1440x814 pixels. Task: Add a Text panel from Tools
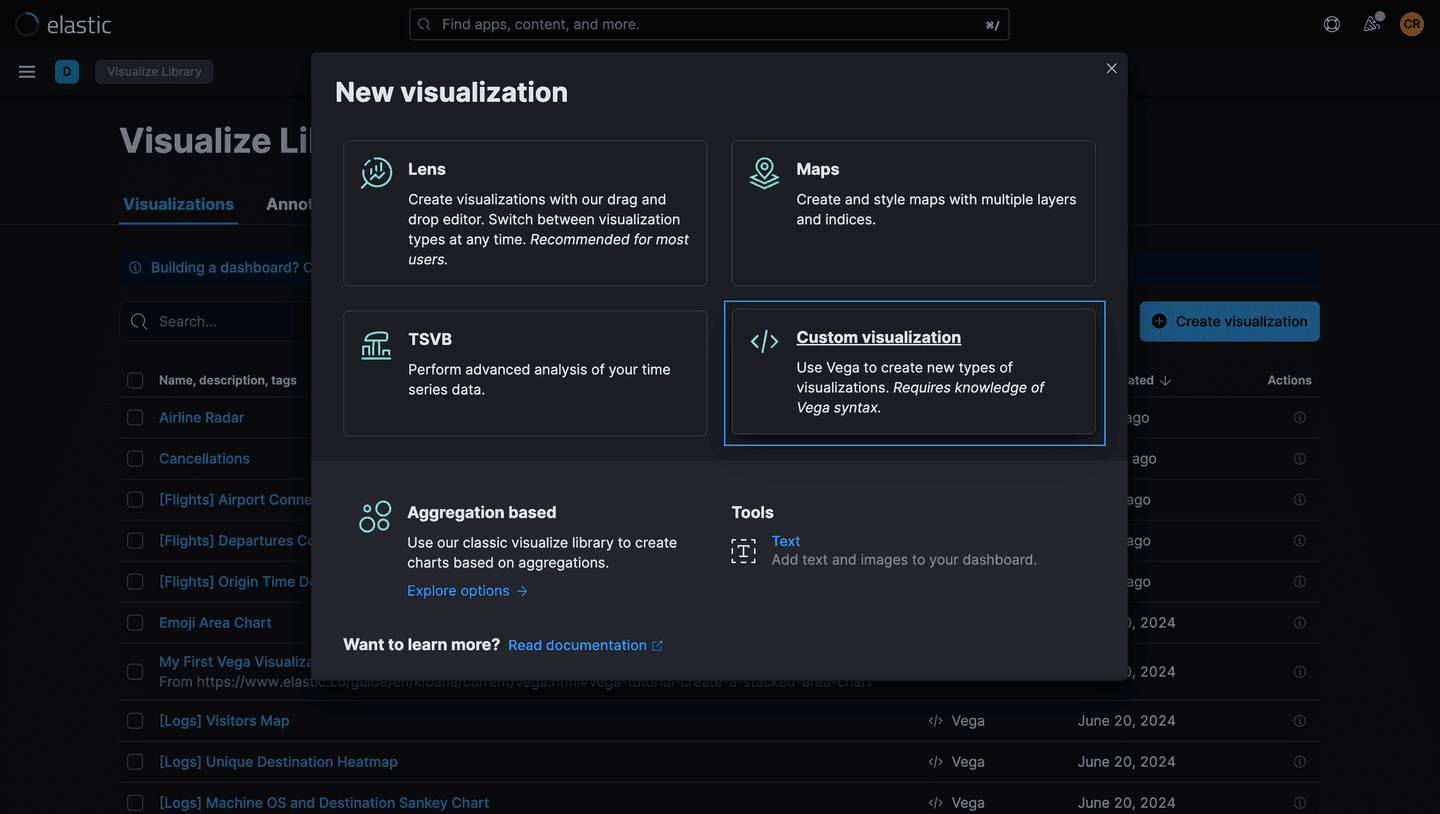coord(786,540)
